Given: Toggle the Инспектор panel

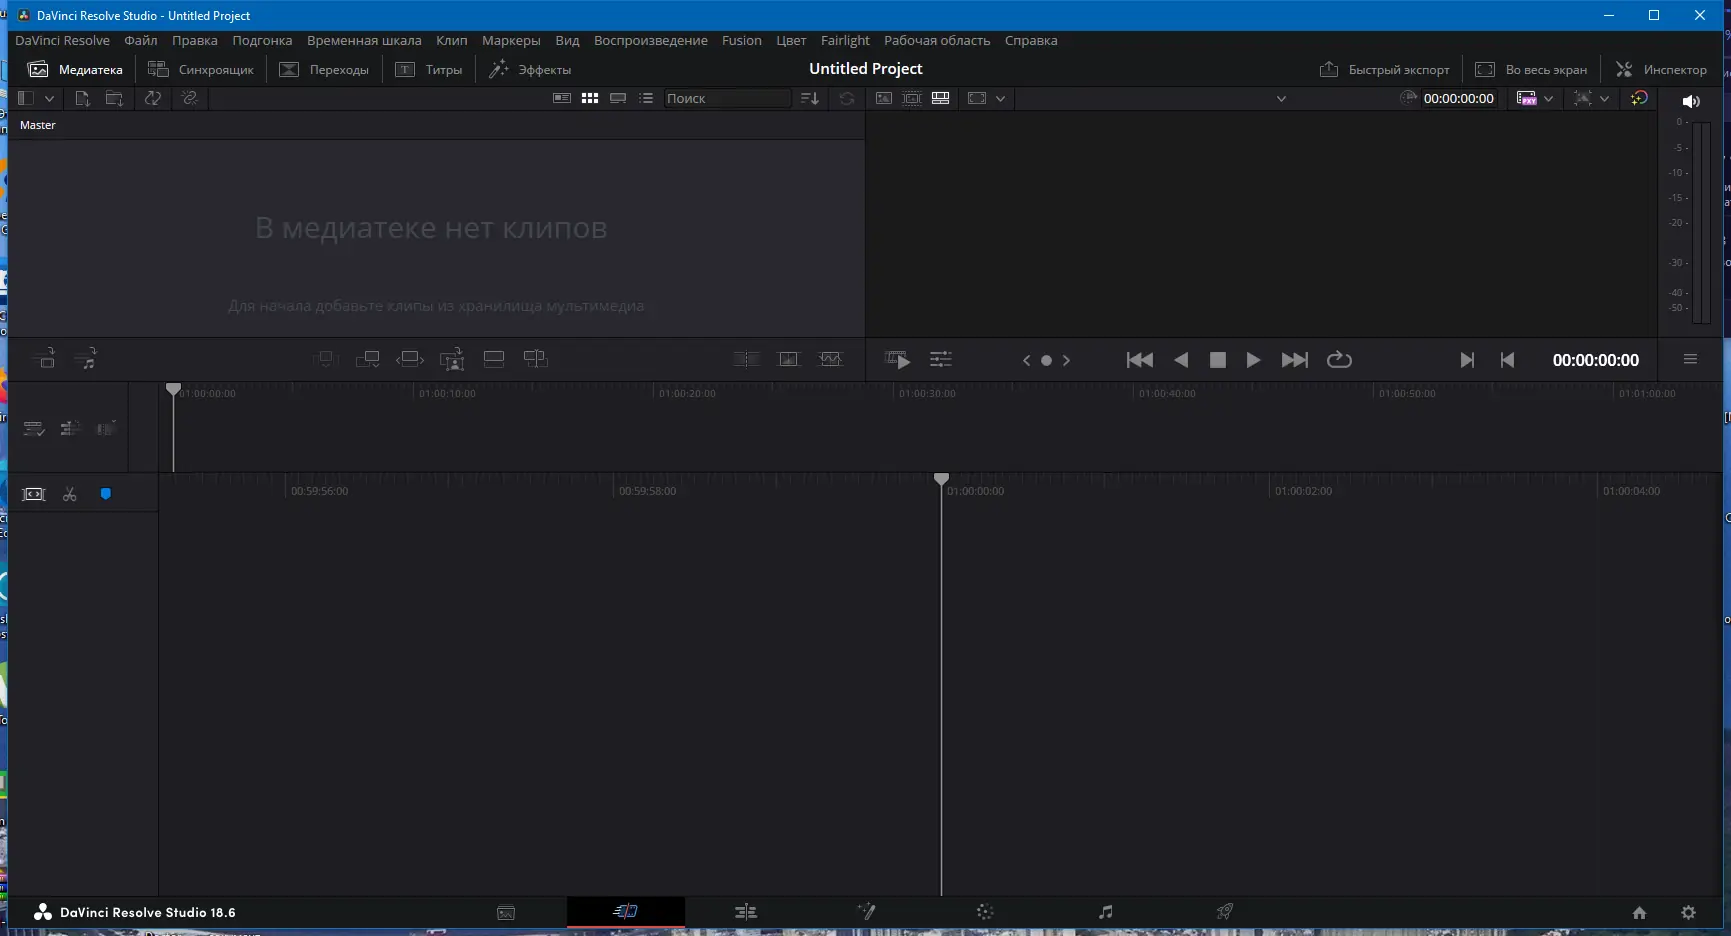Looking at the screenshot, I should pos(1662,69).
